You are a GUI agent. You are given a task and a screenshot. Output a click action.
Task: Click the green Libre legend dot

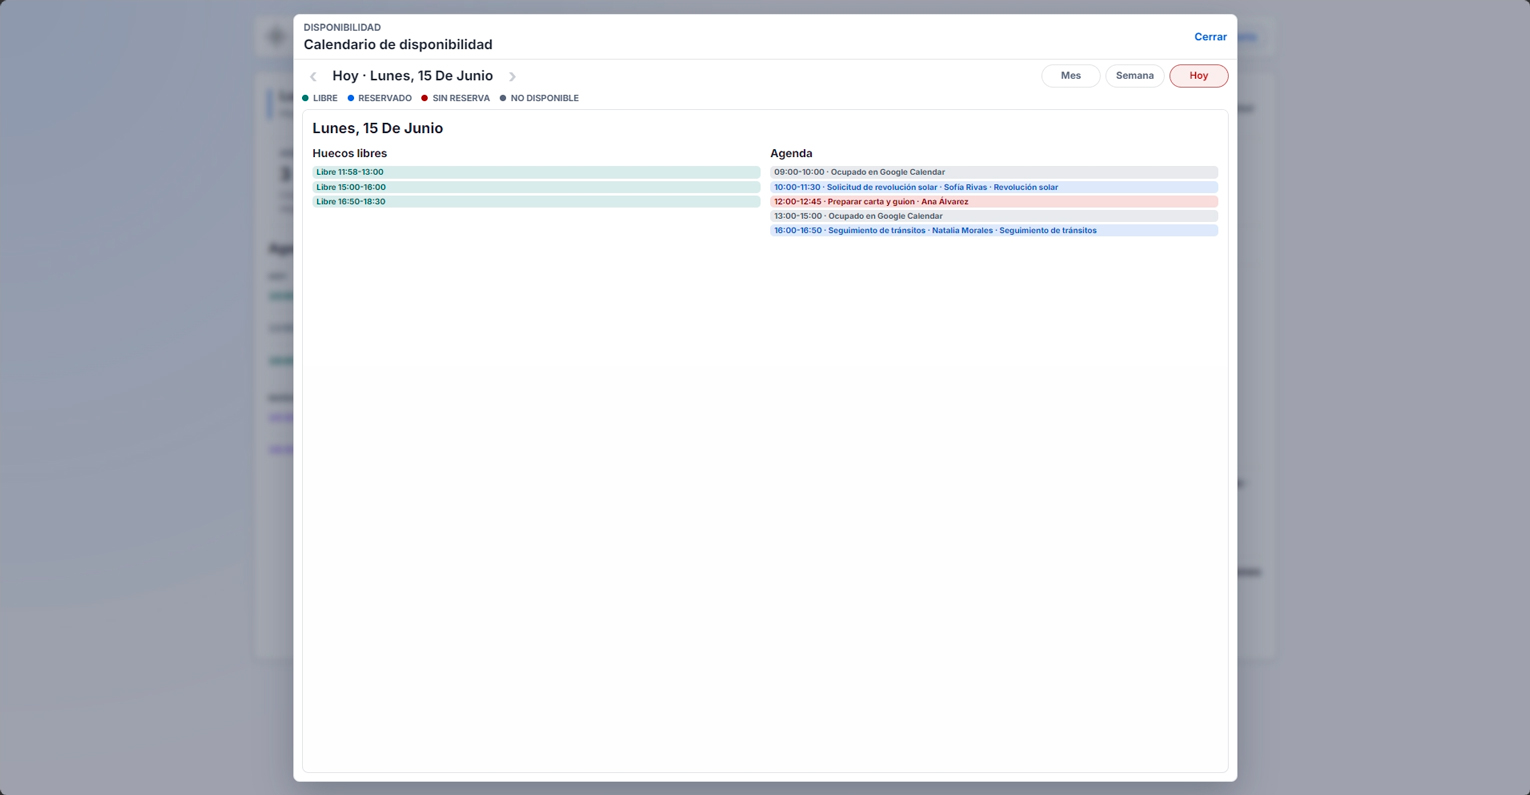click(305, 98)
